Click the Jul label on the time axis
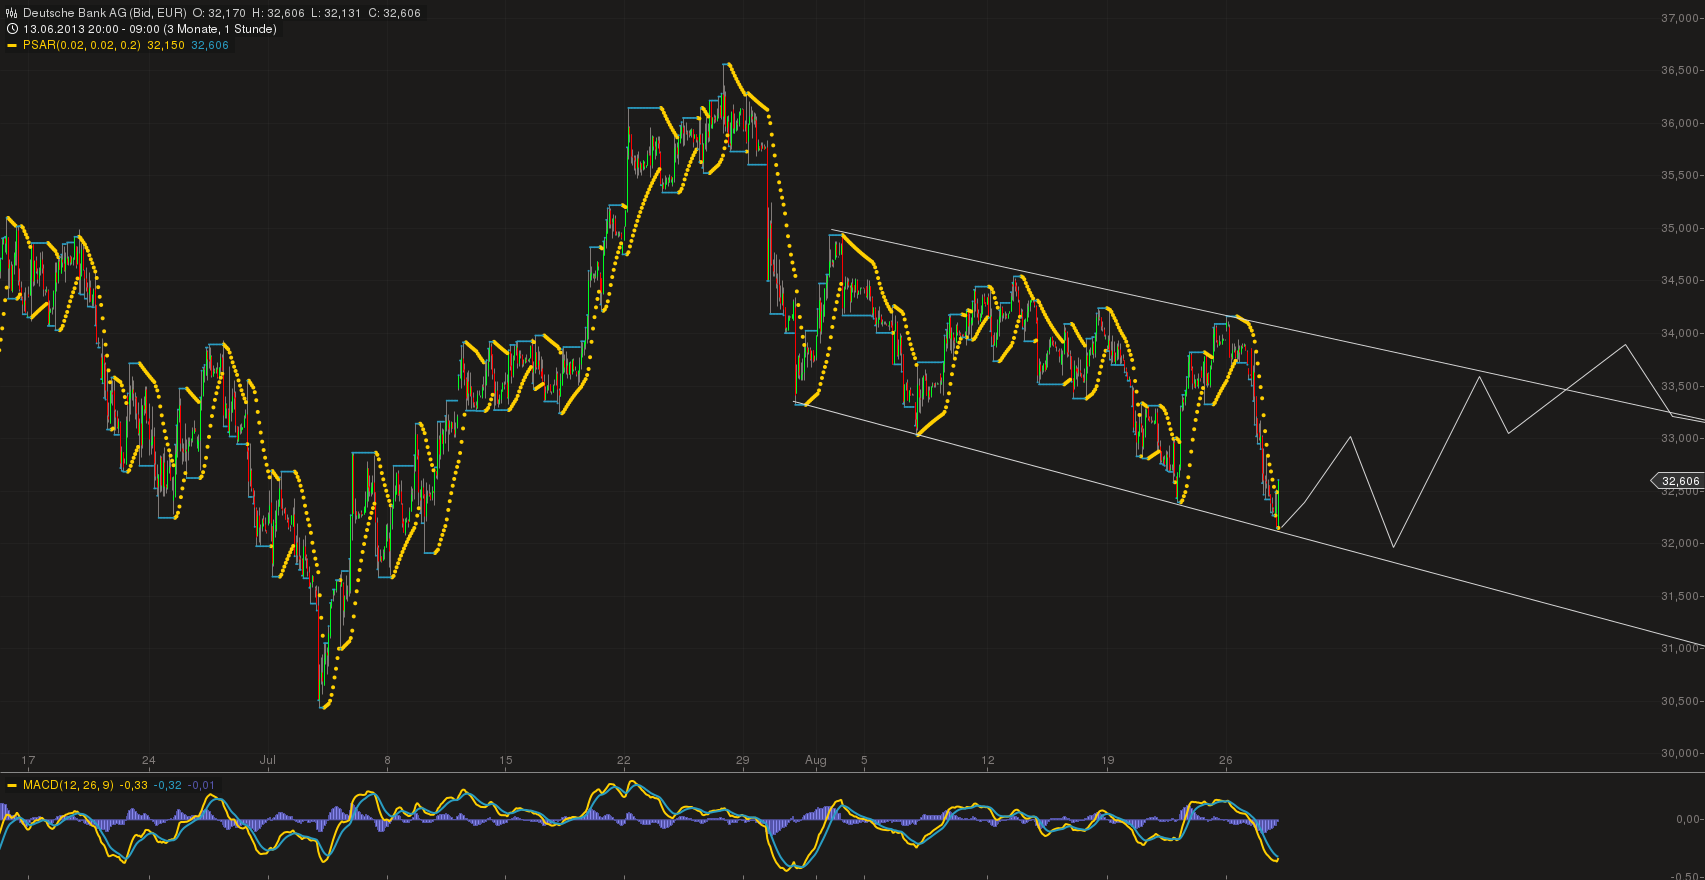The width and height of the screenshot is (1705, 880). [267, 760]
